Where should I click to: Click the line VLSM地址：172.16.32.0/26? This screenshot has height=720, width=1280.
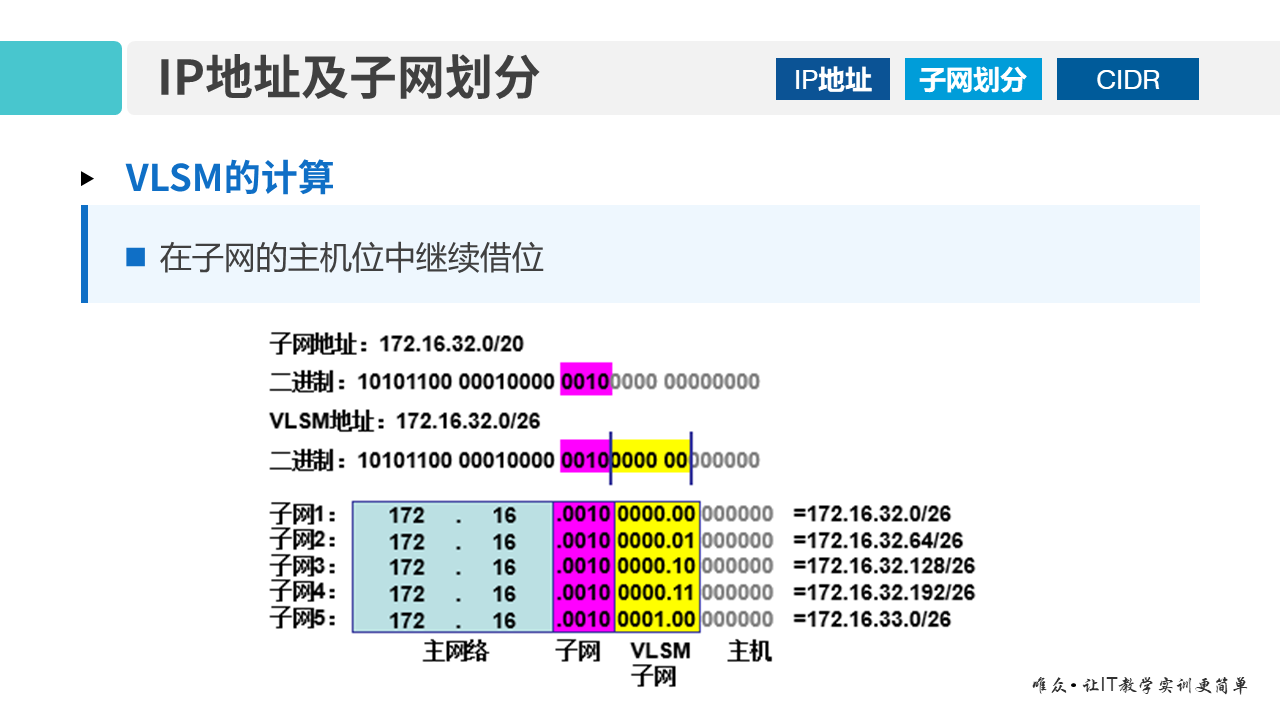[404, 421]
